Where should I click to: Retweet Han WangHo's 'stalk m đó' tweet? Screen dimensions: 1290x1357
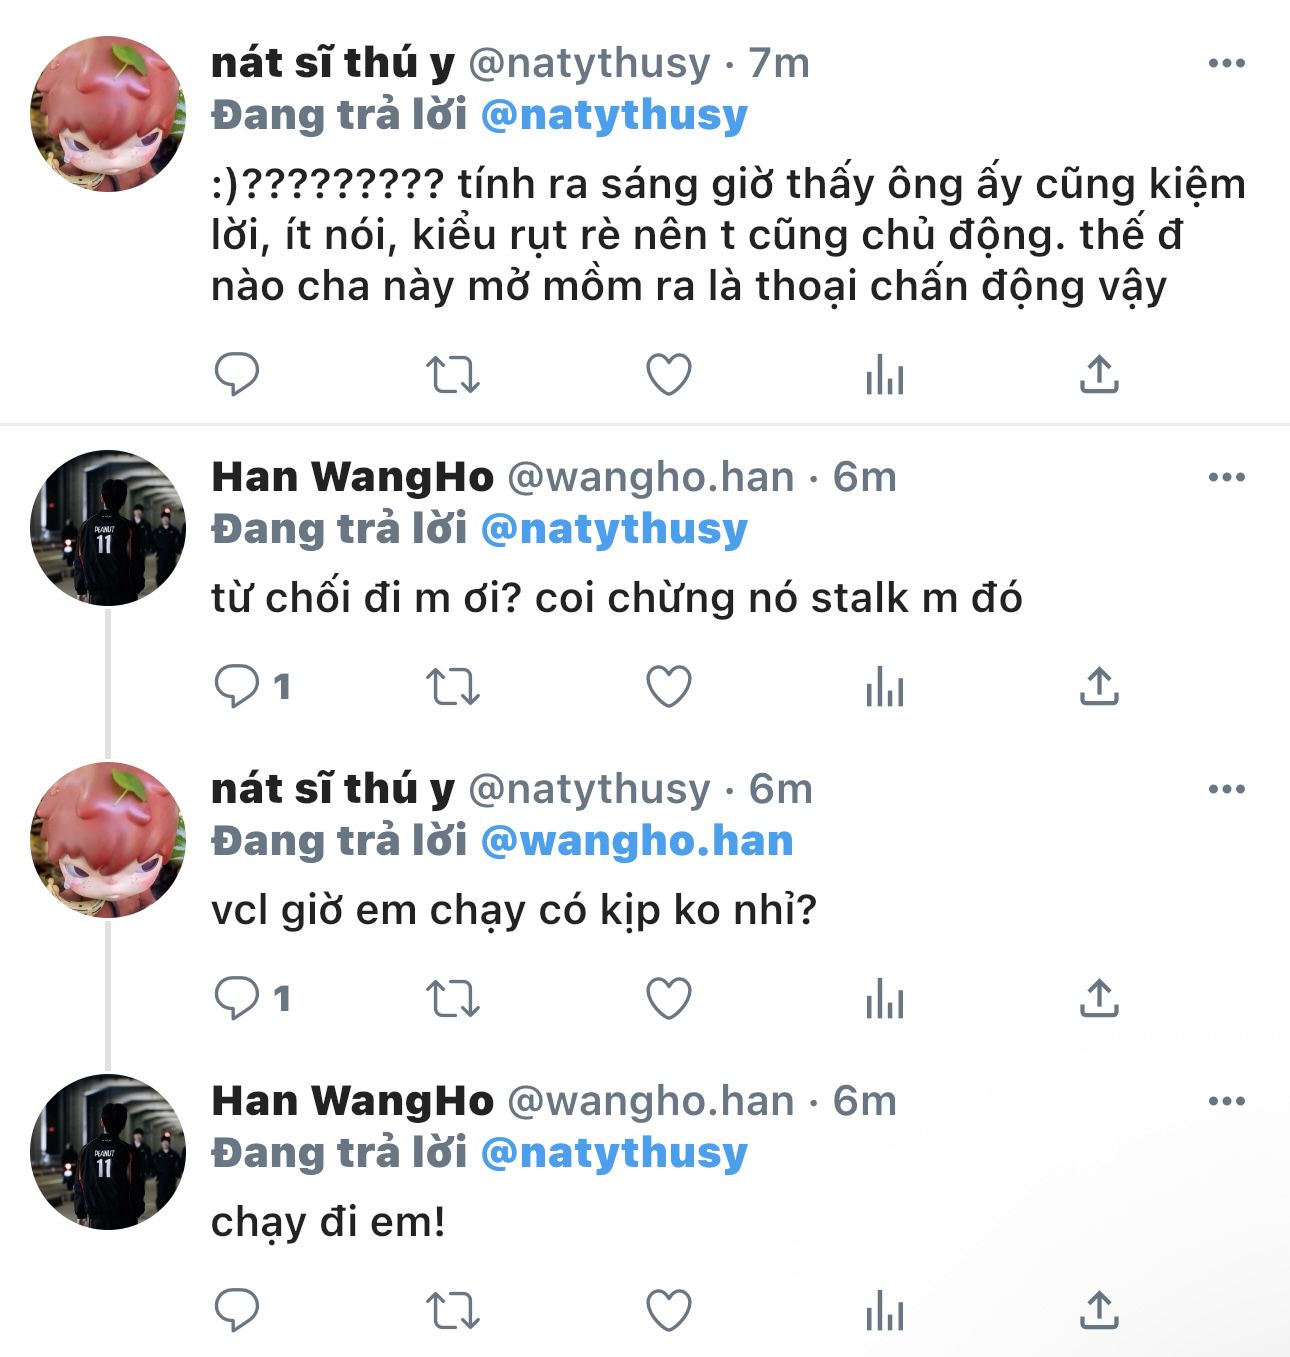pyautogui.click(x=453, y=687)
